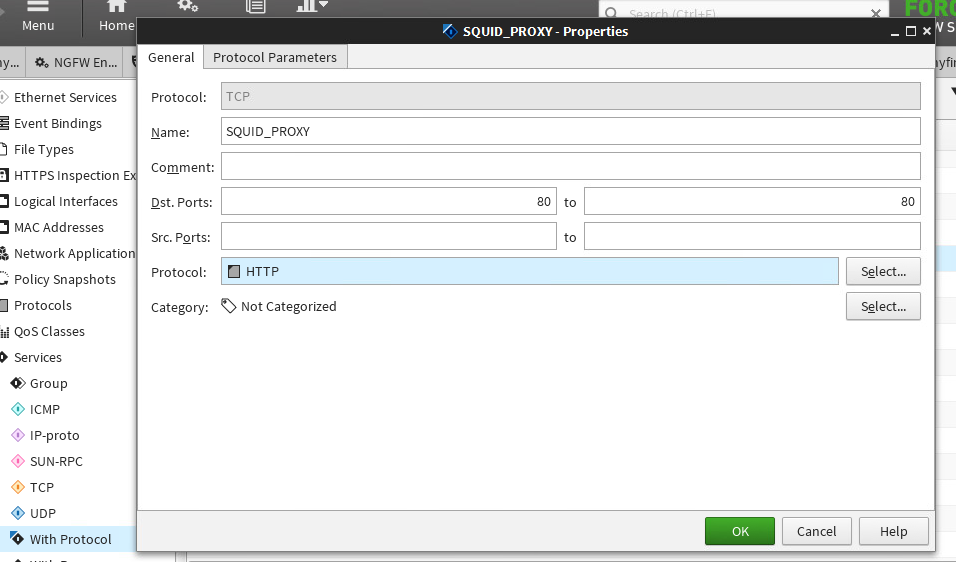Click the With Protocol tree icon
Screen dimensions: 956x562
[x=18, y=539]
